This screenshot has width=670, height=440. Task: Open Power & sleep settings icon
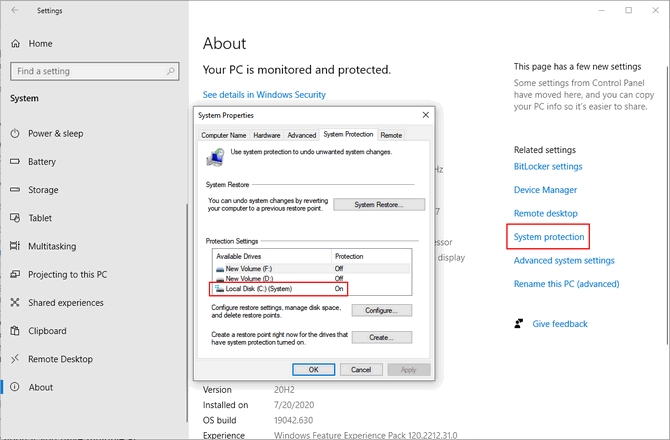point(15,133)
